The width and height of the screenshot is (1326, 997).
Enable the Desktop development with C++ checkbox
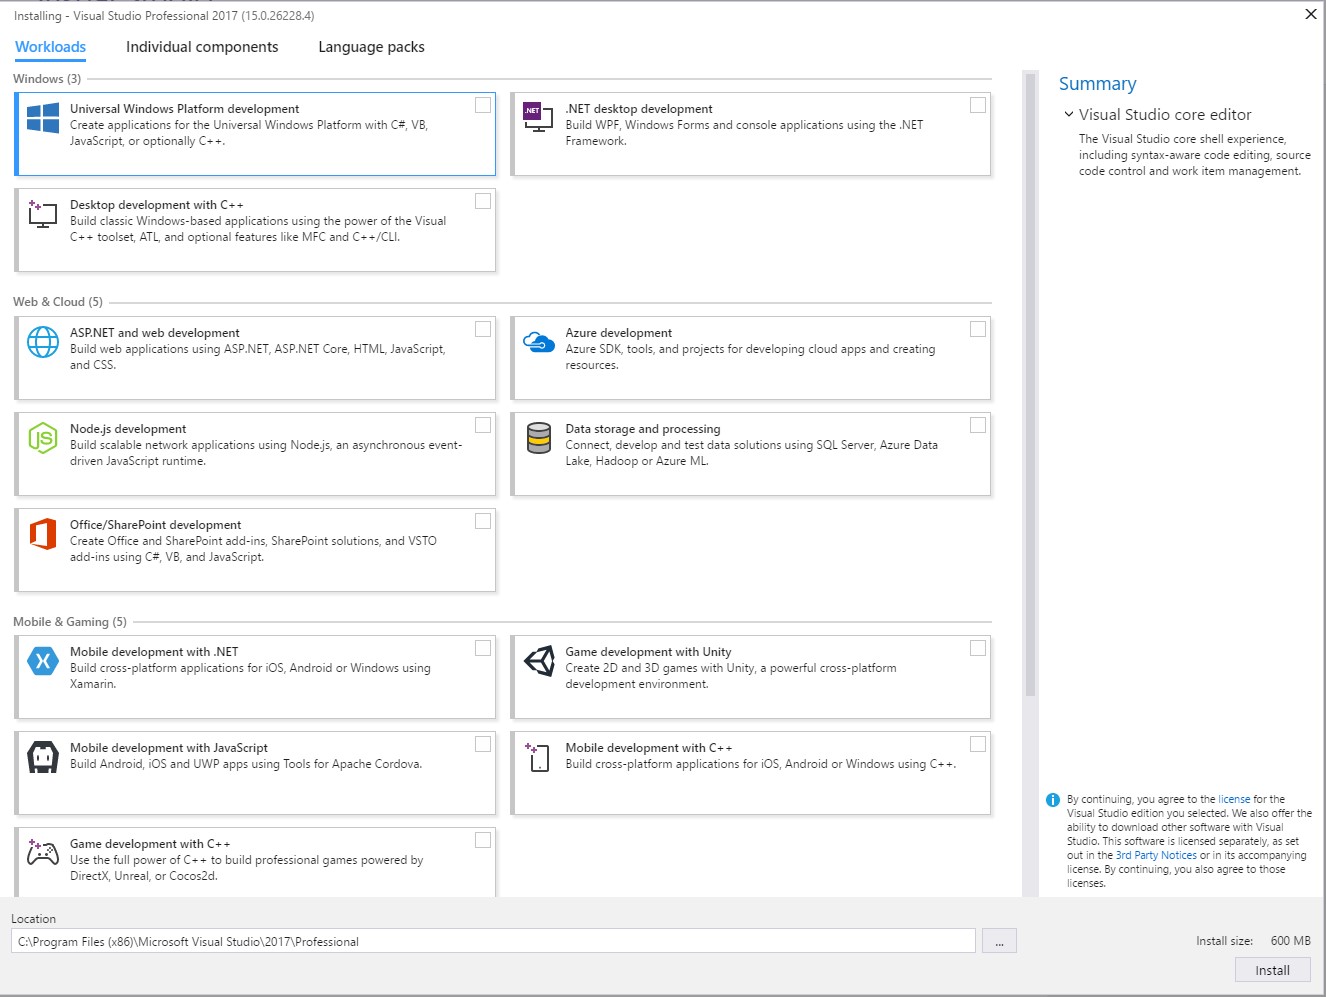pyautogui.click(x=483, y=201)
